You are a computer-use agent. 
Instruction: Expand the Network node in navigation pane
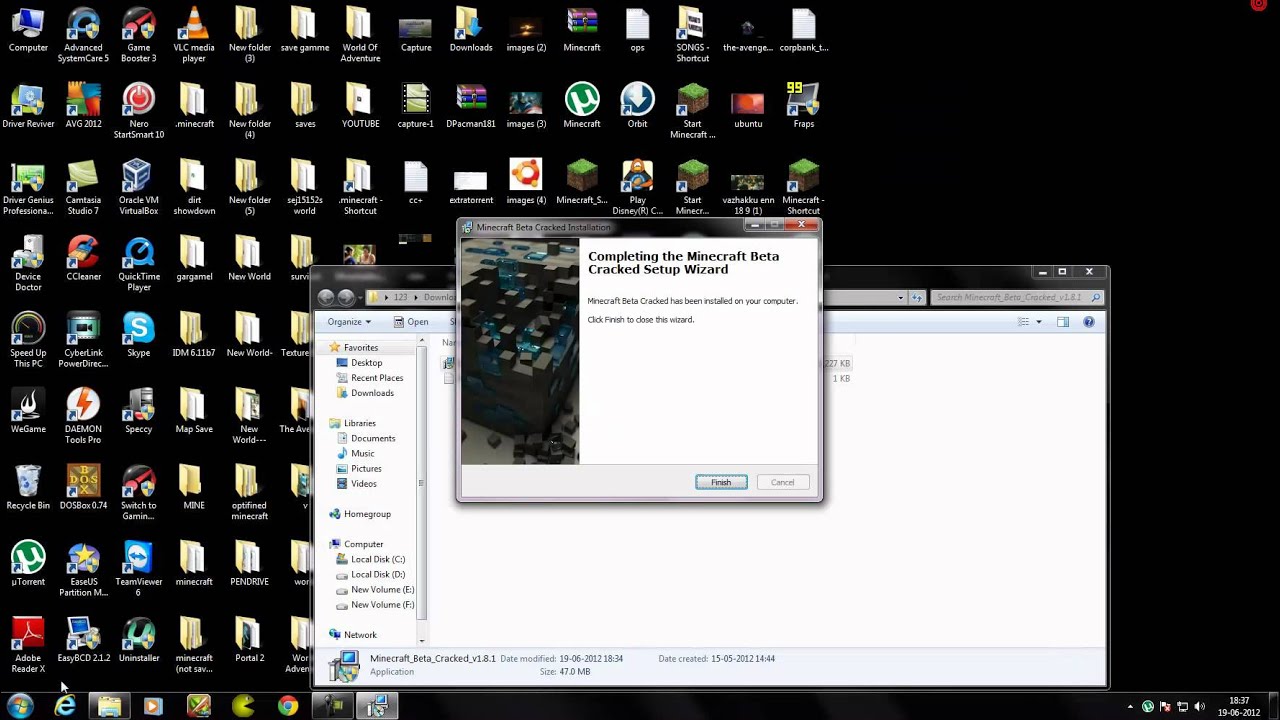(x=334, y=635)
